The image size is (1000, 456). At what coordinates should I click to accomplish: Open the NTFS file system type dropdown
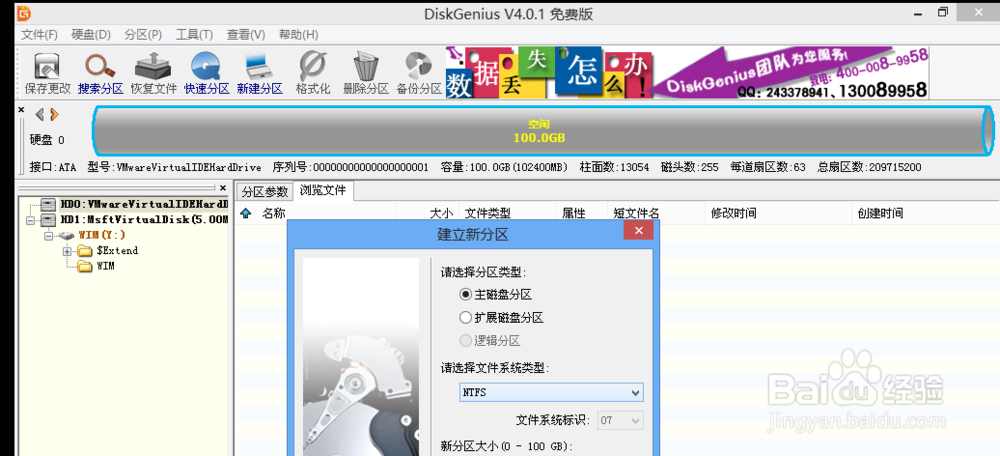click(551, 392)
